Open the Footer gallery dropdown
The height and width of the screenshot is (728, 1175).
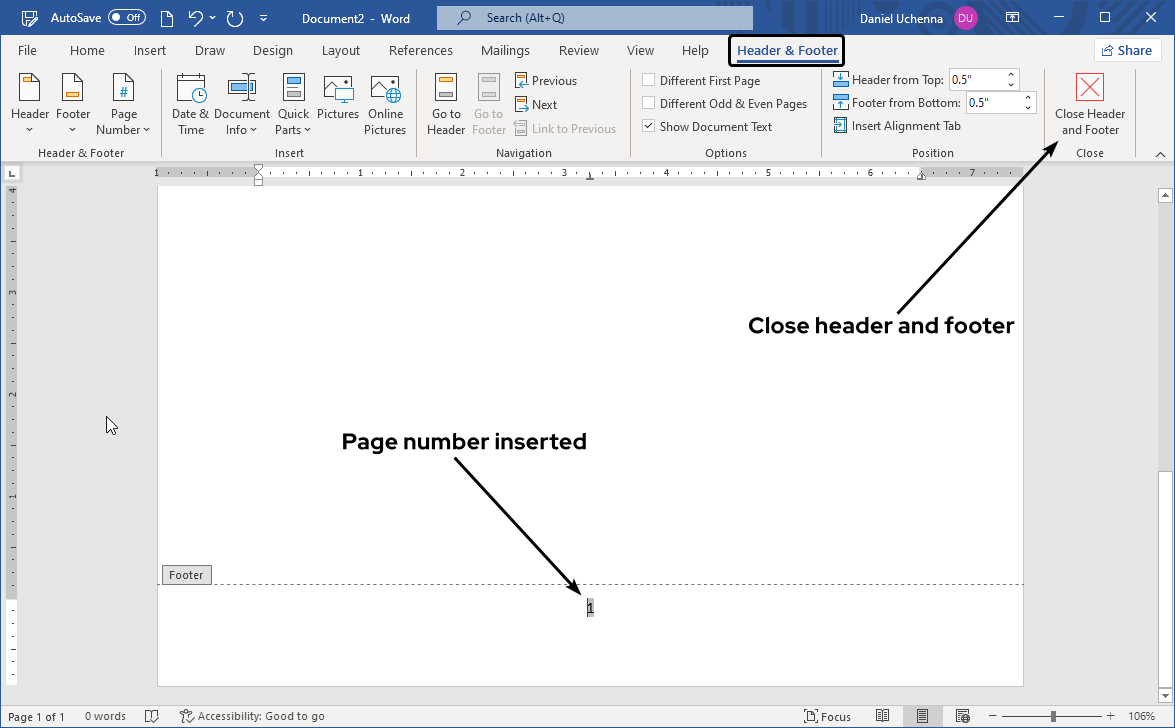(x=72, y=103)
